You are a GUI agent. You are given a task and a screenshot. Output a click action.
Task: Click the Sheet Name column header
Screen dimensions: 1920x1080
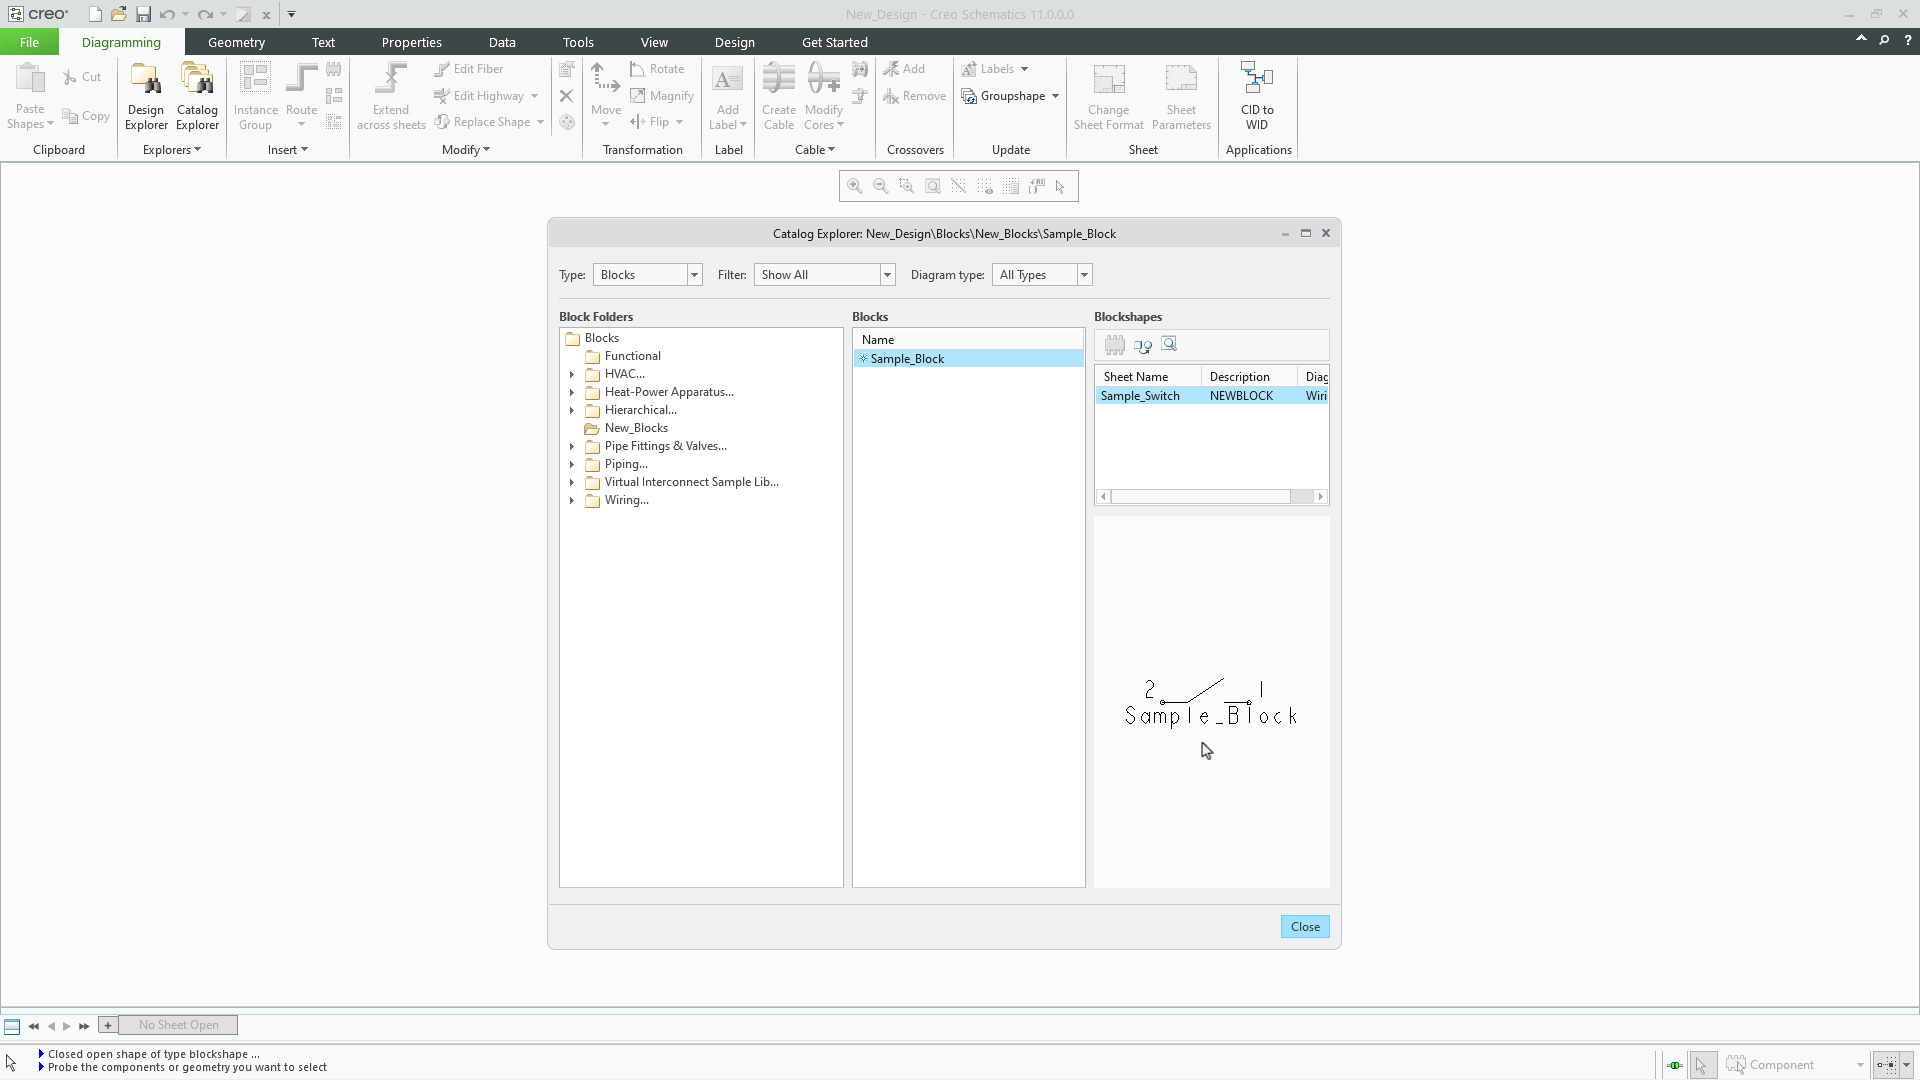pos(1149,377)
